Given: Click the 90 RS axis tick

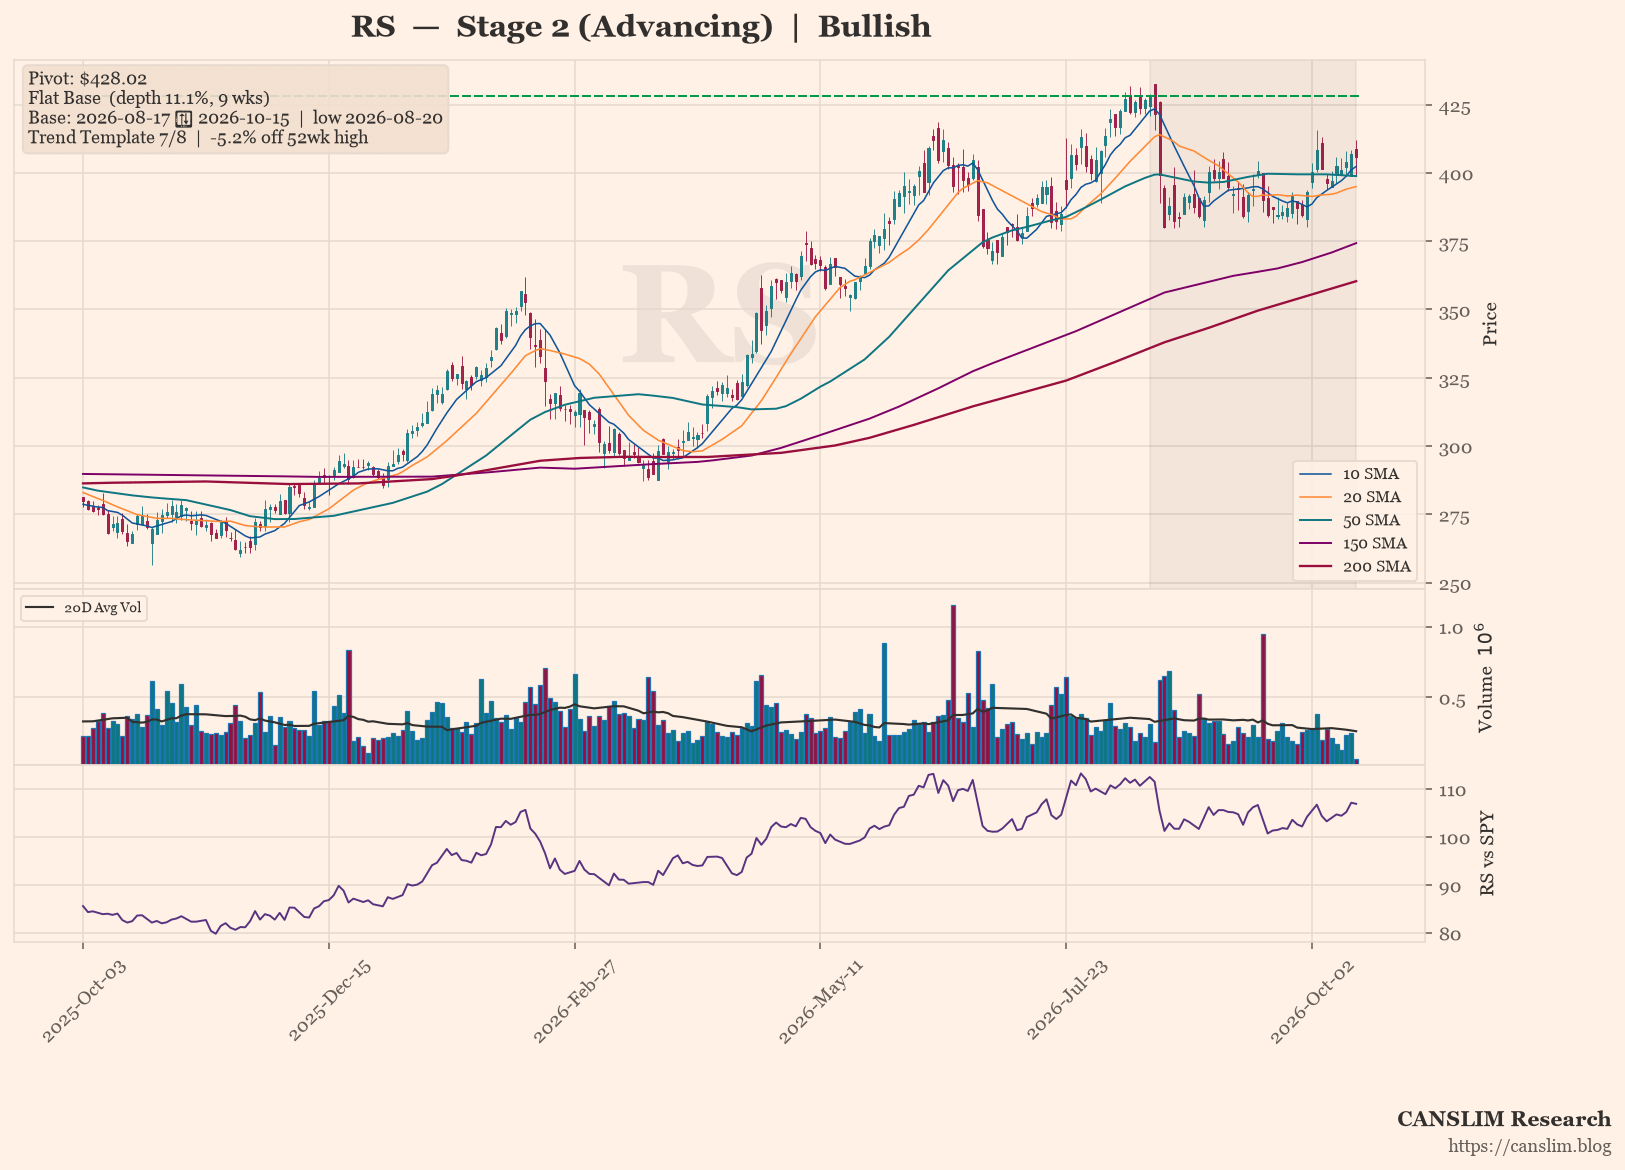Looking at the screenshot, I should click(1448, 887).
